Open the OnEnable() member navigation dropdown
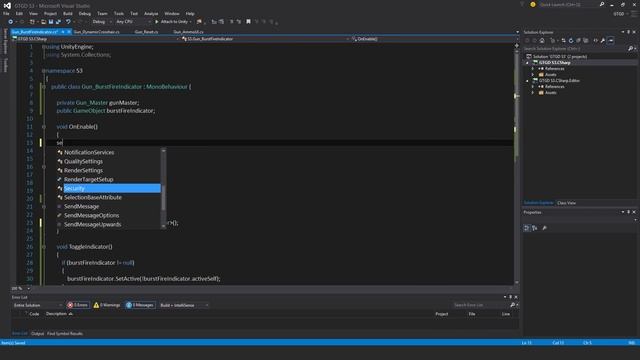 pos(433,39)
